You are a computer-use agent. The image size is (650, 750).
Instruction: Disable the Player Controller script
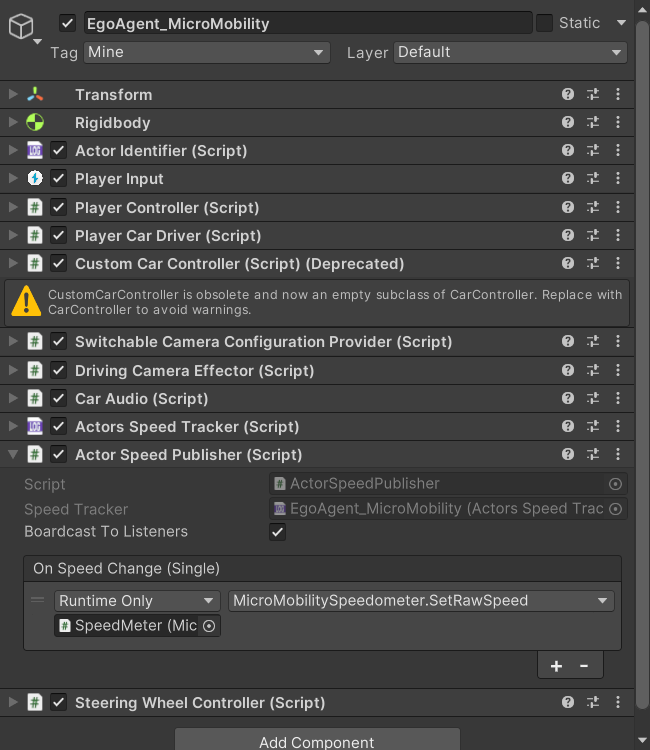58,207
